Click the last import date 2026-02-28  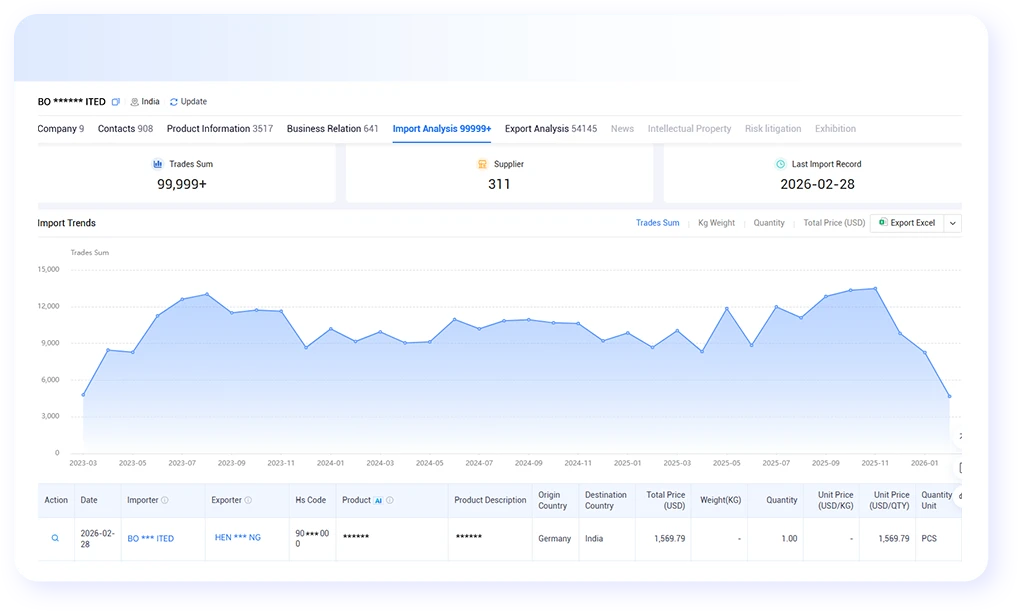coord(817,184)
